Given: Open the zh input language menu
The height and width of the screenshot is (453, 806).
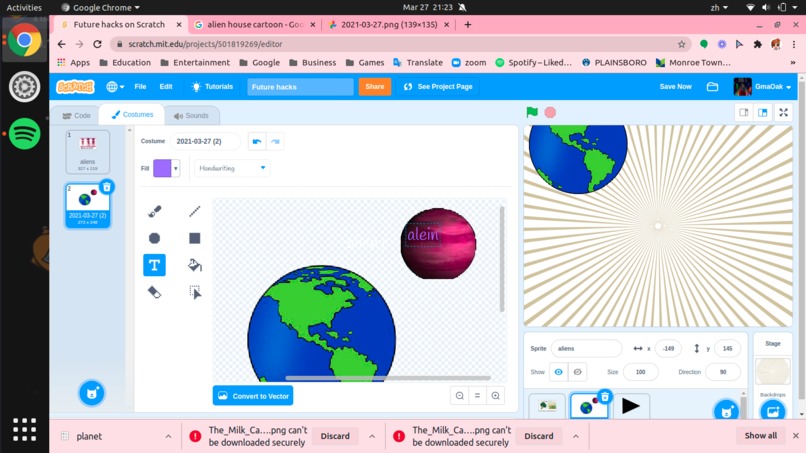Looking at the screenshot, I should [719, 7].
